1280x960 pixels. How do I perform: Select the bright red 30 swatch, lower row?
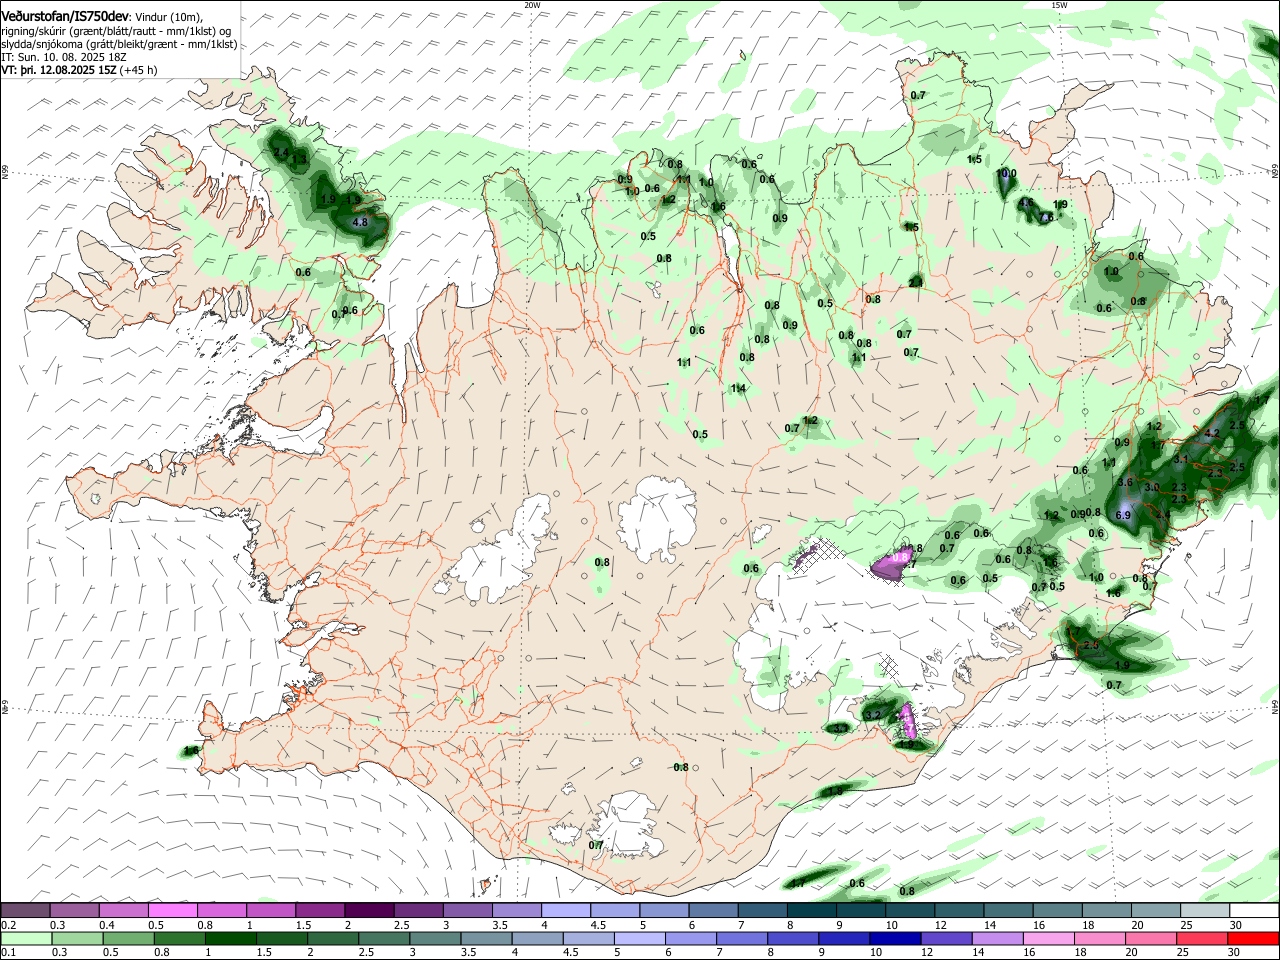pos(1254,938)
